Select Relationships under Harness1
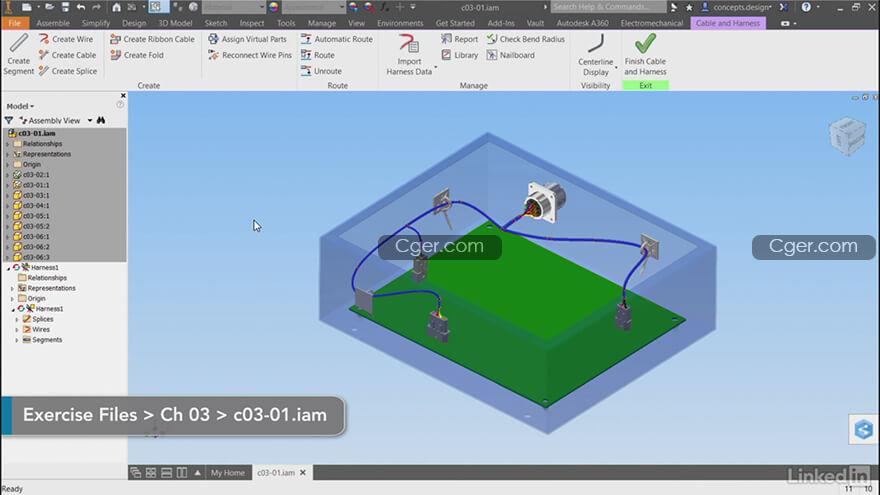This screenshot has width=880, height=495. click(x=47, y=278)
